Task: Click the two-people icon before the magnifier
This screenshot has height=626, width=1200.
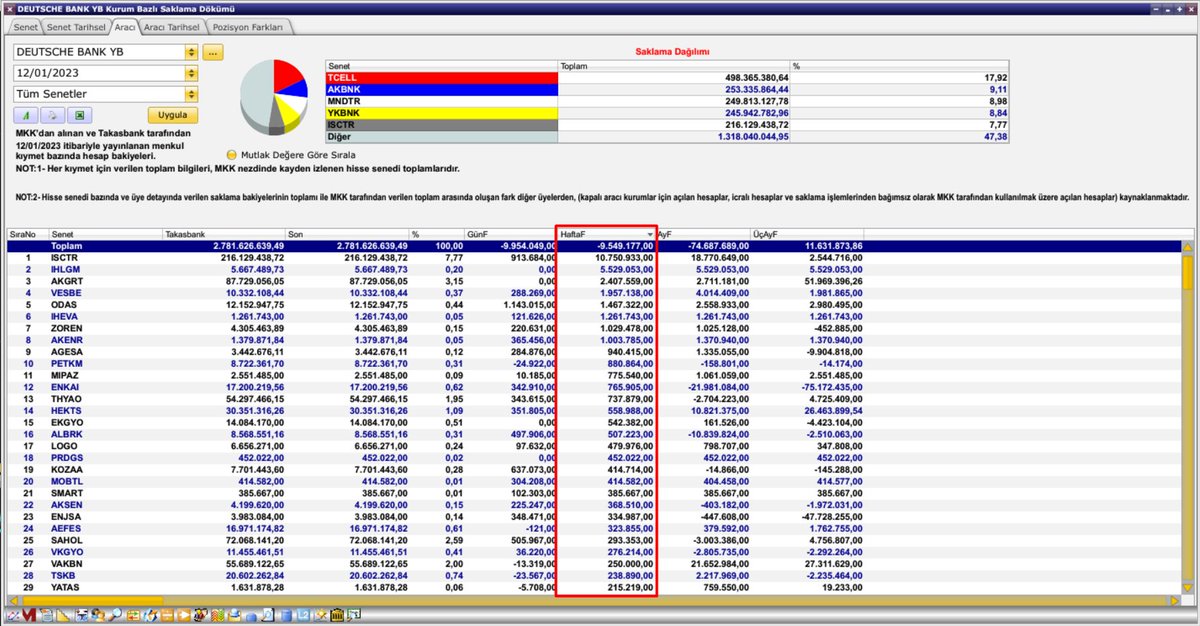Action: 98,615
